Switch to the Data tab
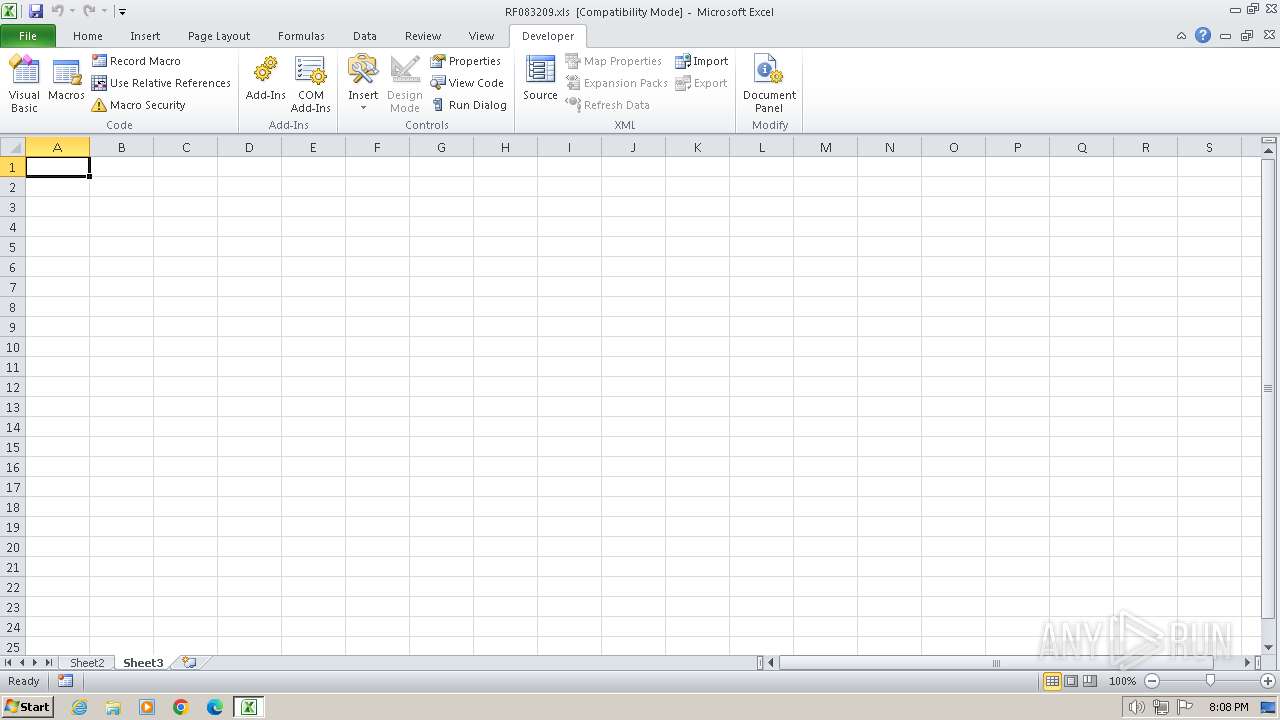 point(365,36)
